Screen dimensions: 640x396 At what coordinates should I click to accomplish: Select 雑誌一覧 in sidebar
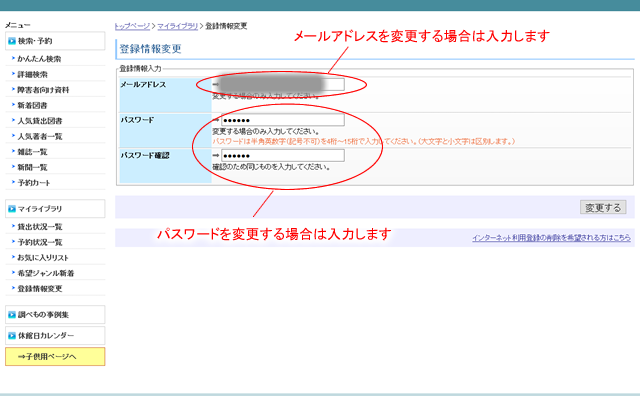pos(32,152)
